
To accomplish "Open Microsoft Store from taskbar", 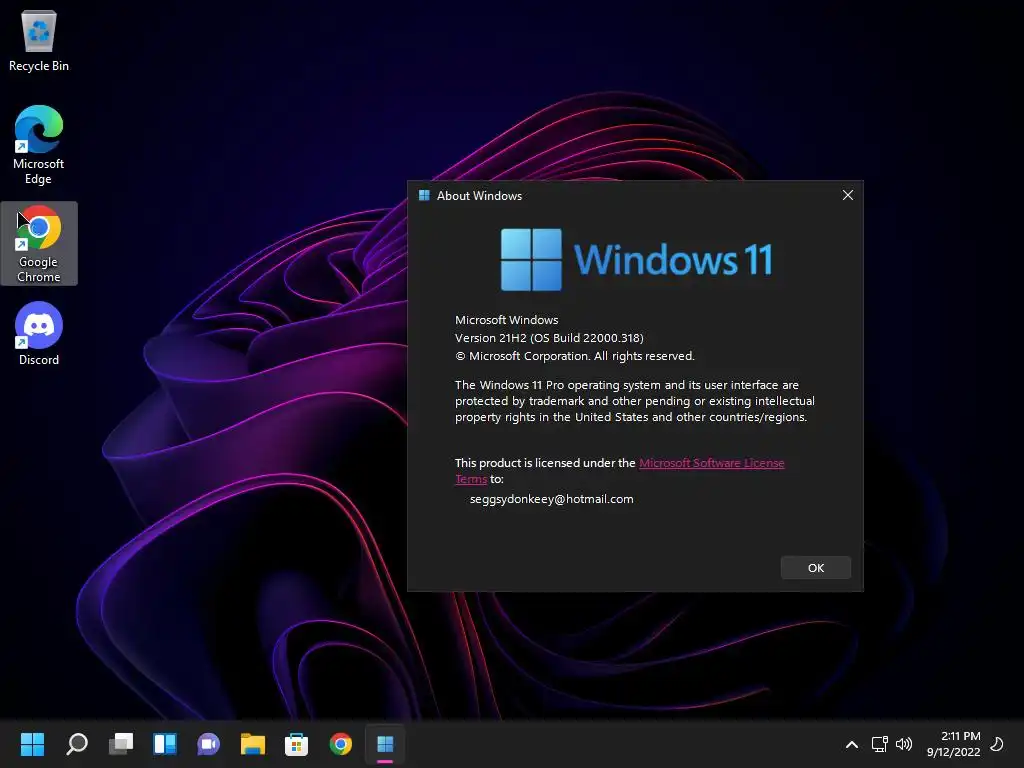I will 296,743.
